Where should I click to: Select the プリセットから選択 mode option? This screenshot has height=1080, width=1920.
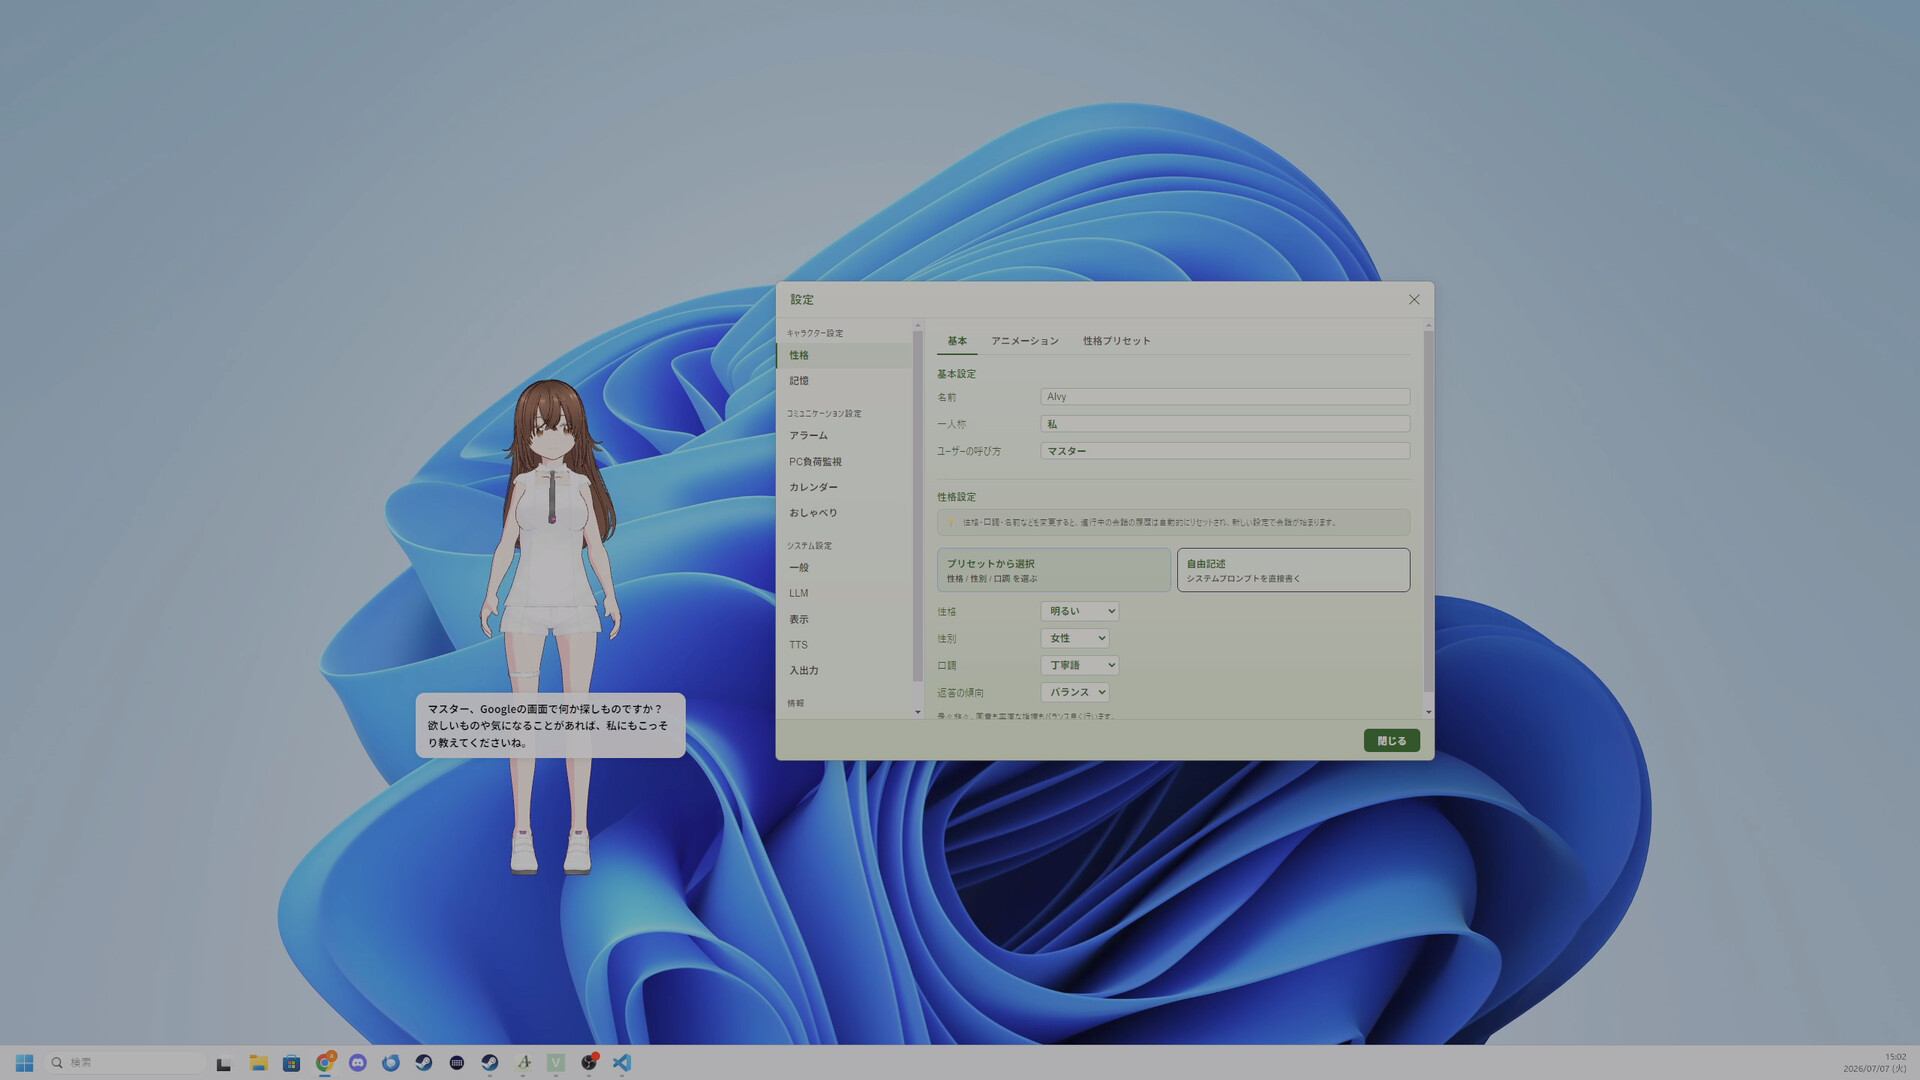tap(1053, 570)
